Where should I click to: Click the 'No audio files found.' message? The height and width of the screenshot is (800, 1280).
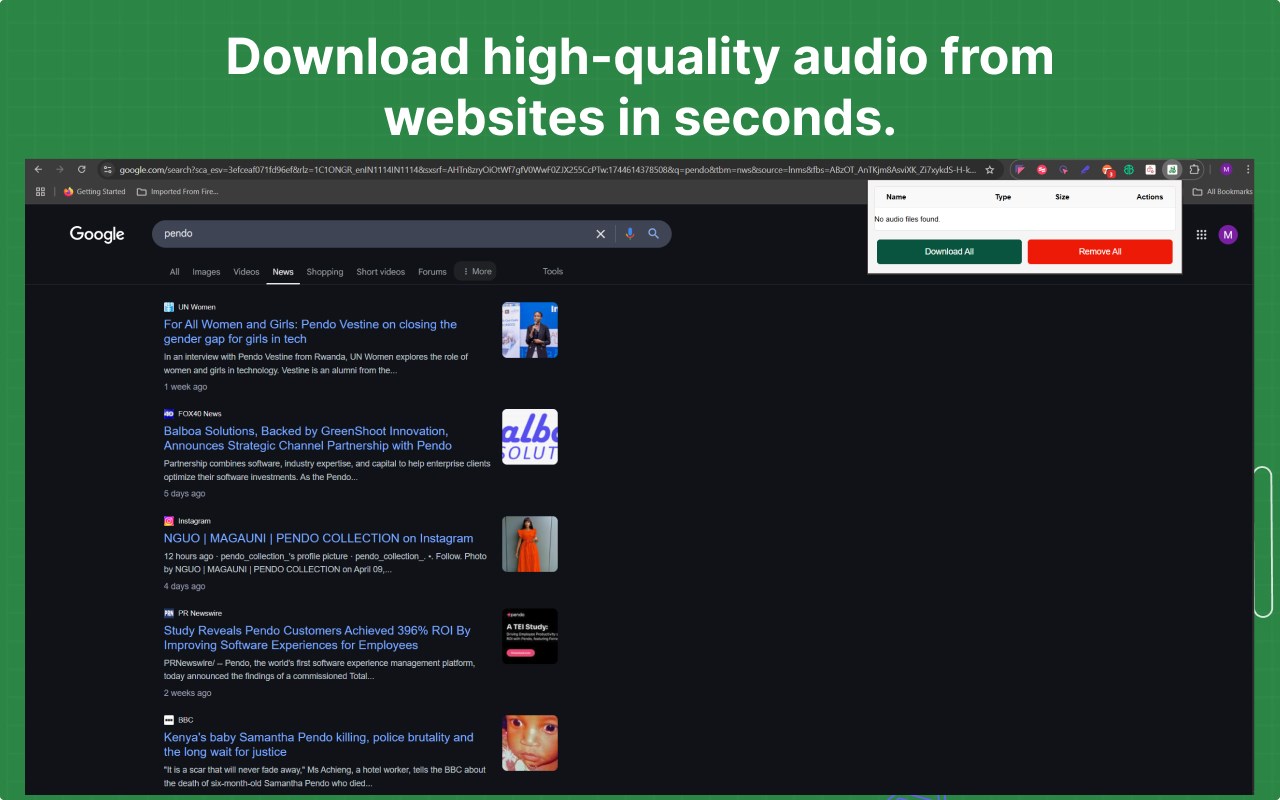coord(907,219)
